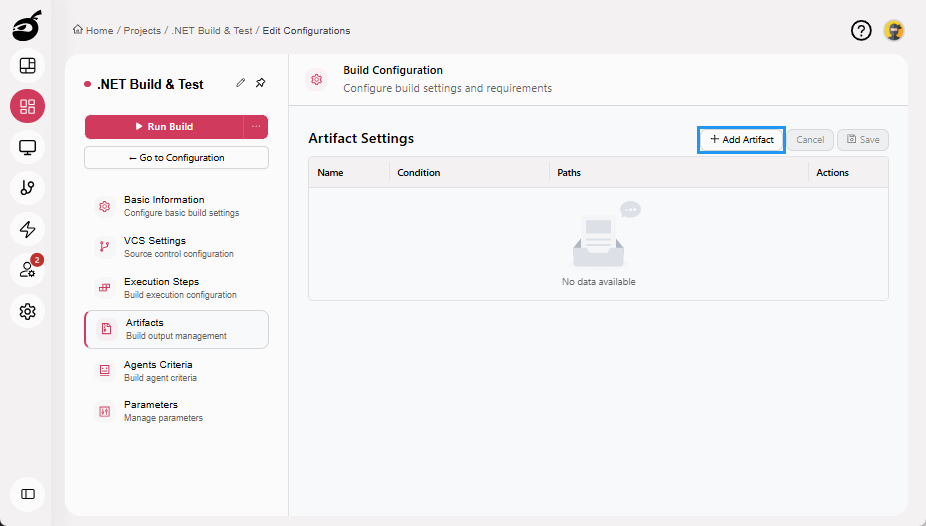Viewport: 926px width, 526px height.
Task: Click the Run Build button
Action: point(164,126)
